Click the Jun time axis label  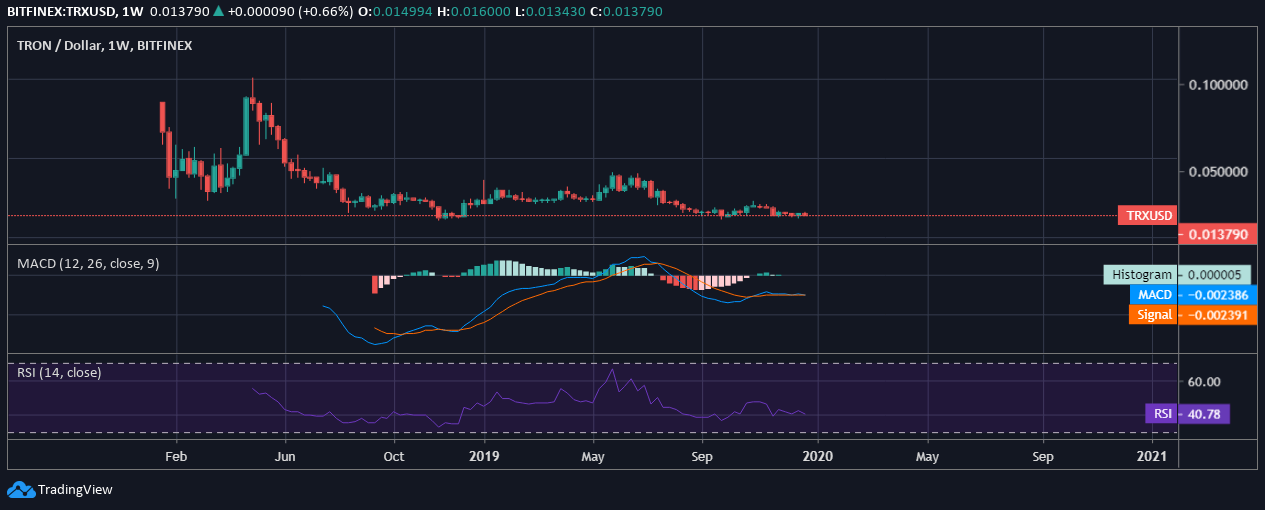(285, 455)
